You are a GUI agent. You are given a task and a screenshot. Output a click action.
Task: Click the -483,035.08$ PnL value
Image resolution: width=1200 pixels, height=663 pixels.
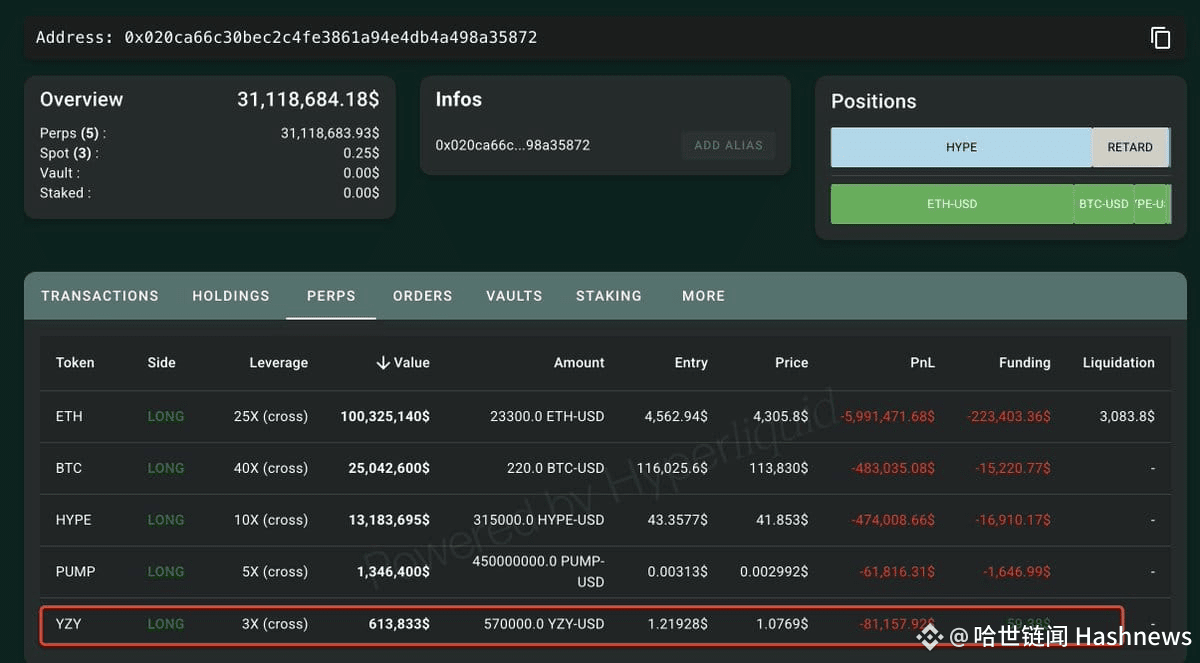click(x=893, y=468)
